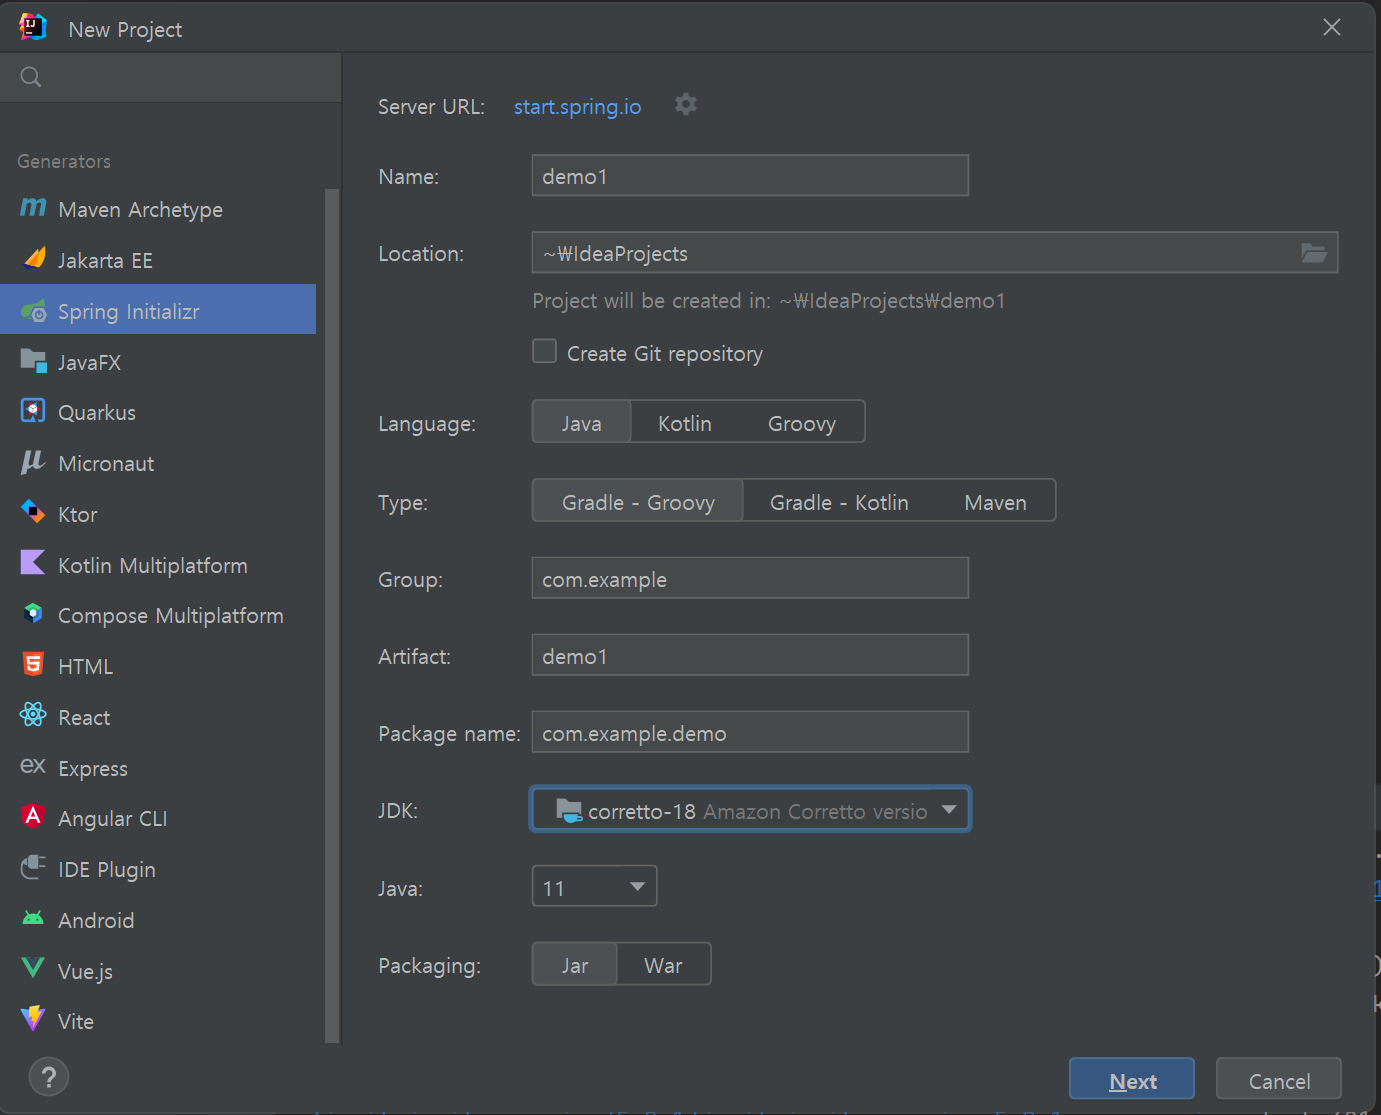Open the JDK corretto-18 dropdown

click(750, 810)
